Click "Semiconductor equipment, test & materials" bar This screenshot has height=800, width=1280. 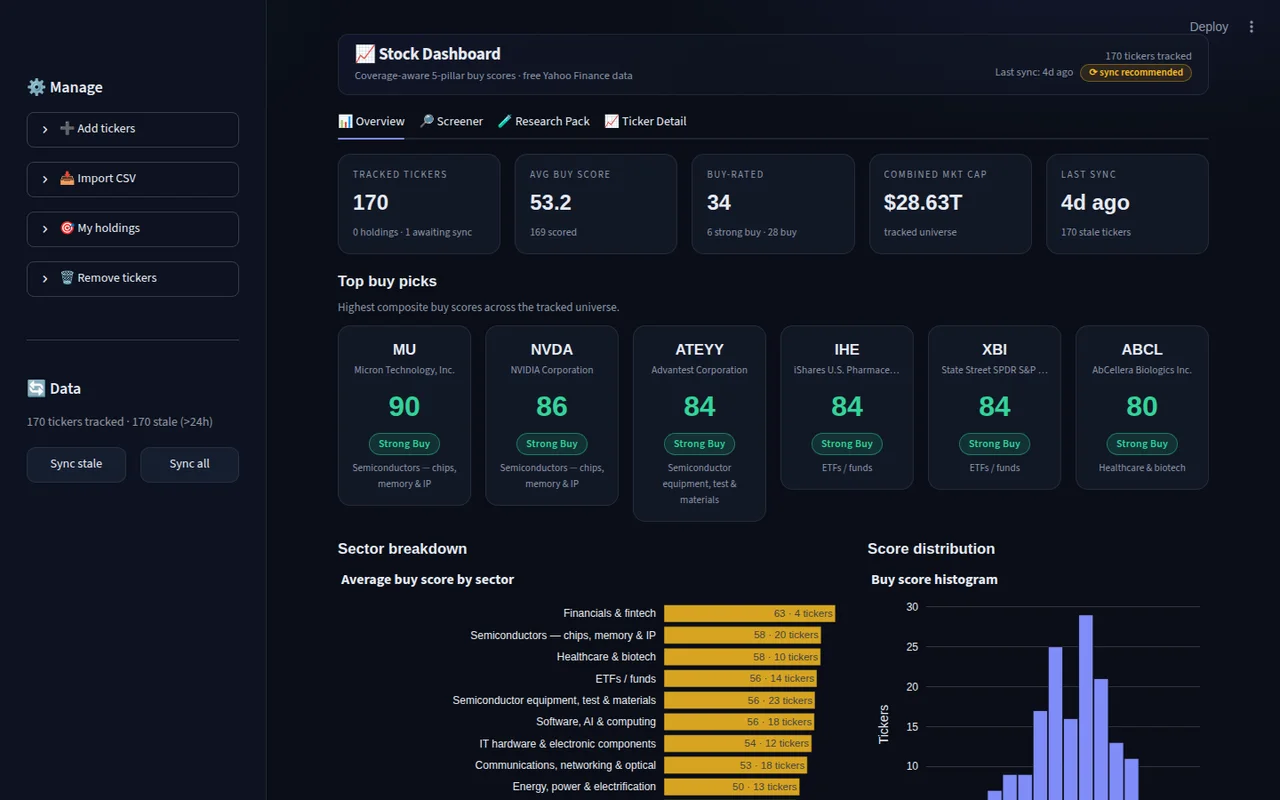point(739,700)
